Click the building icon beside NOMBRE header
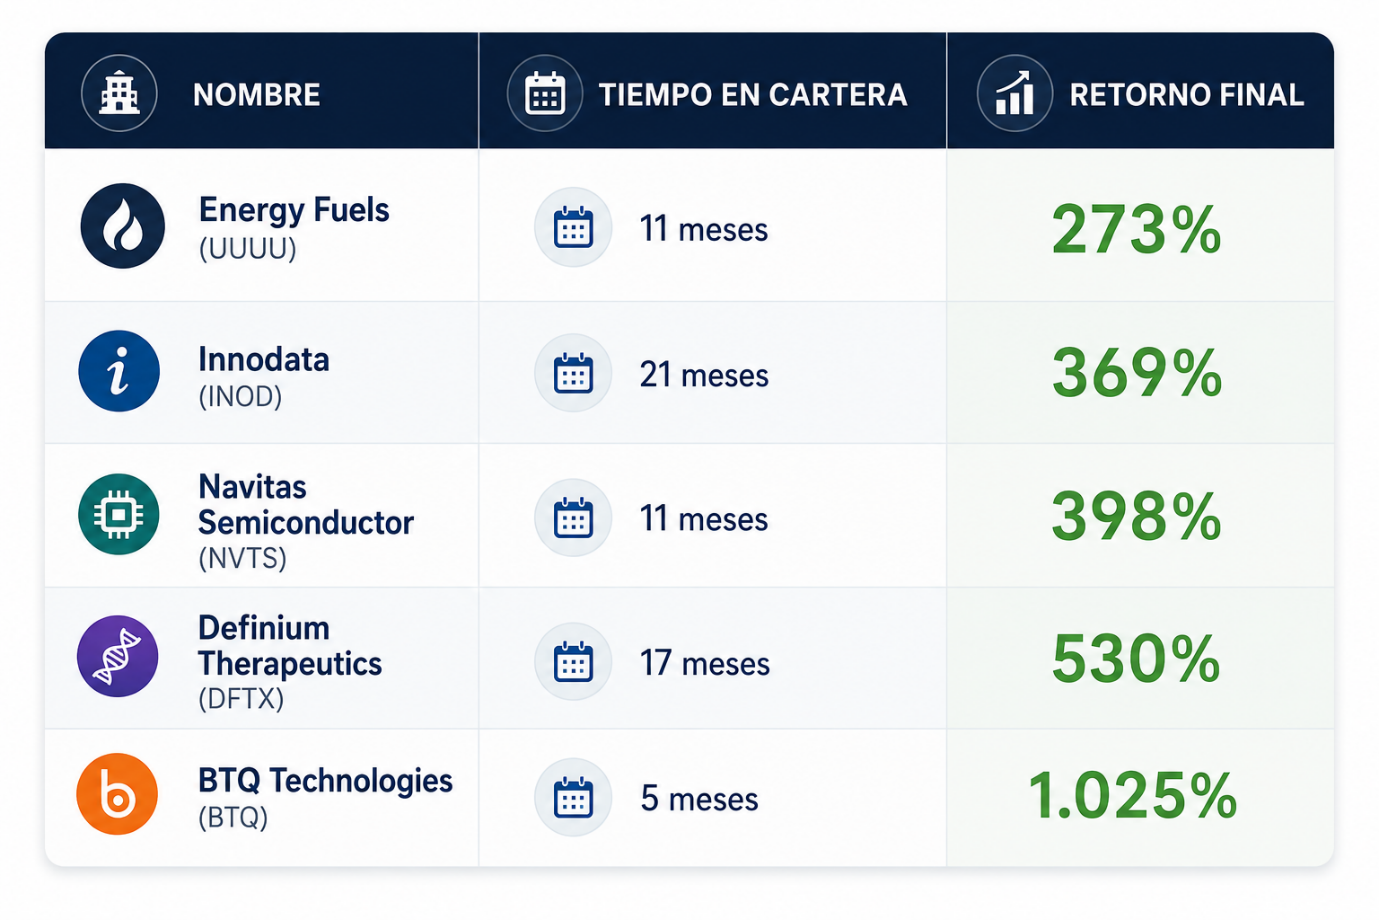 (x=119, y=94)
